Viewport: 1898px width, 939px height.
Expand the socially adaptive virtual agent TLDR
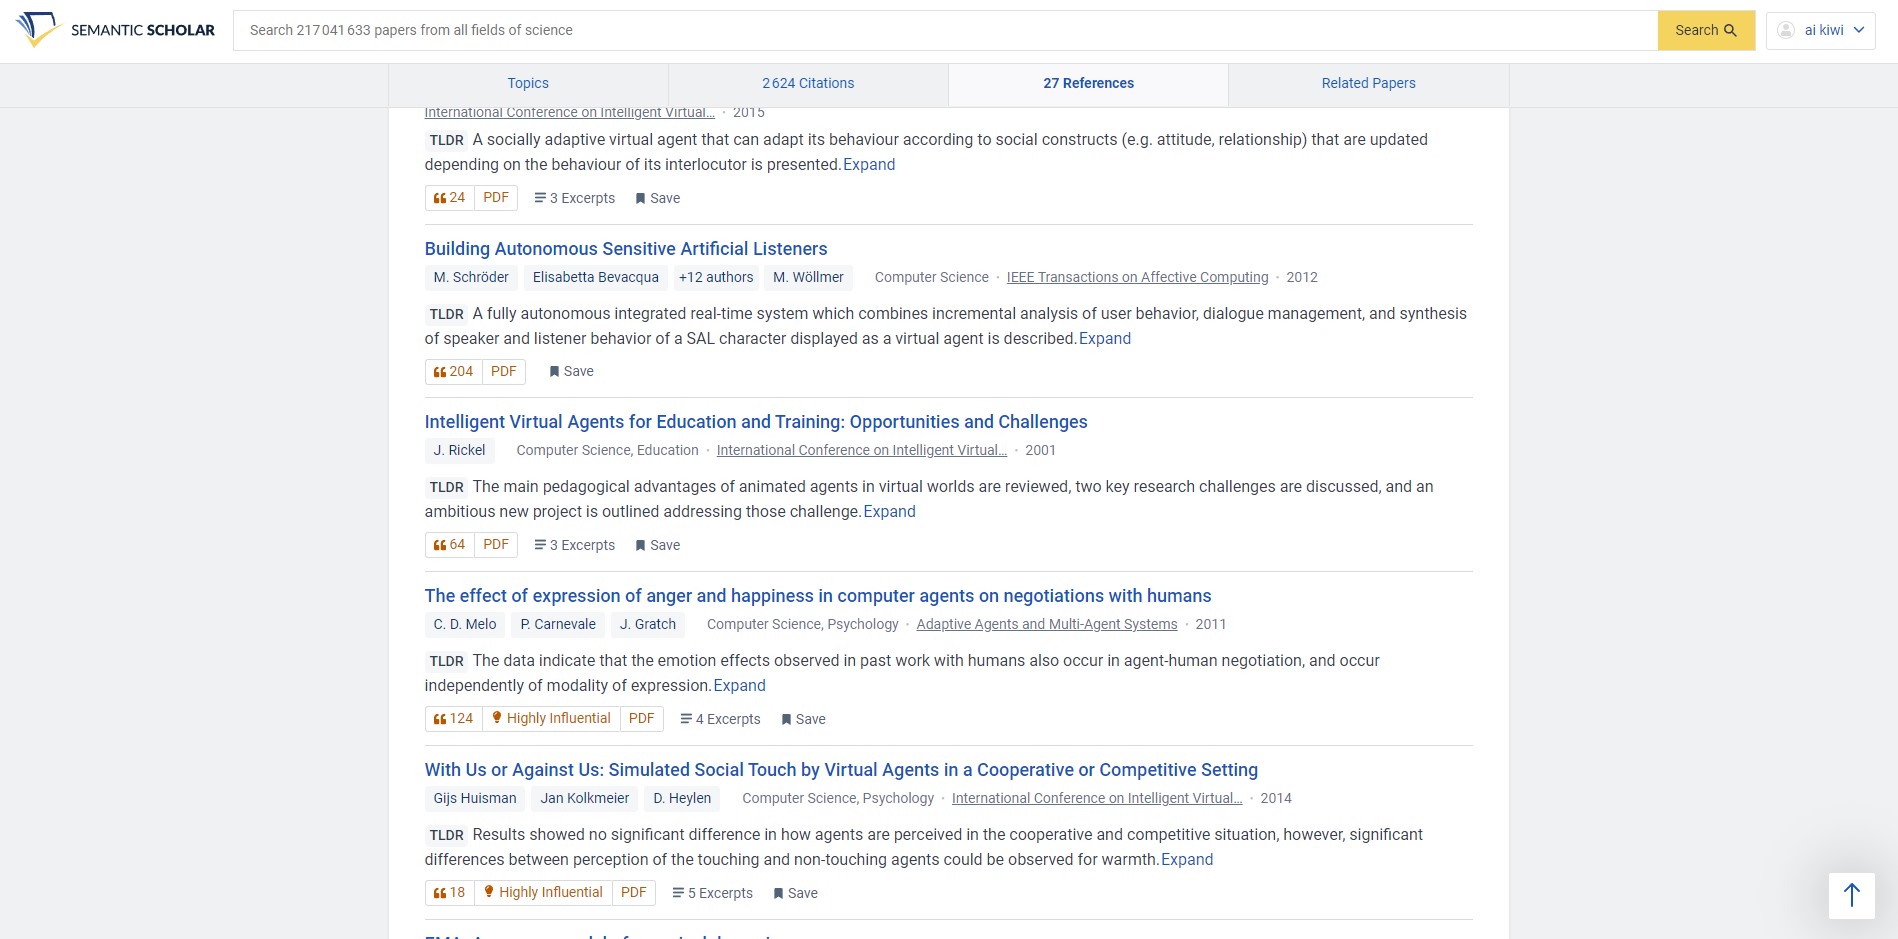(869, 165)
